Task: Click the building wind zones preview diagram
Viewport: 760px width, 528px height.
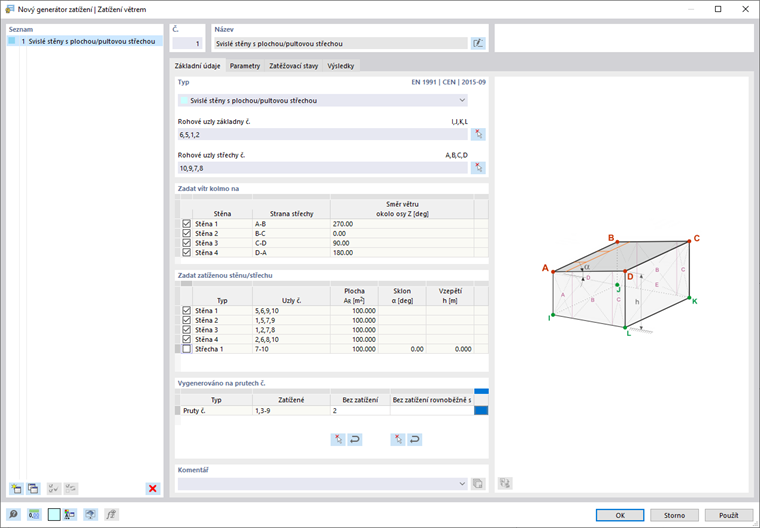Action: pyautogui.click(x=621, y=285)
